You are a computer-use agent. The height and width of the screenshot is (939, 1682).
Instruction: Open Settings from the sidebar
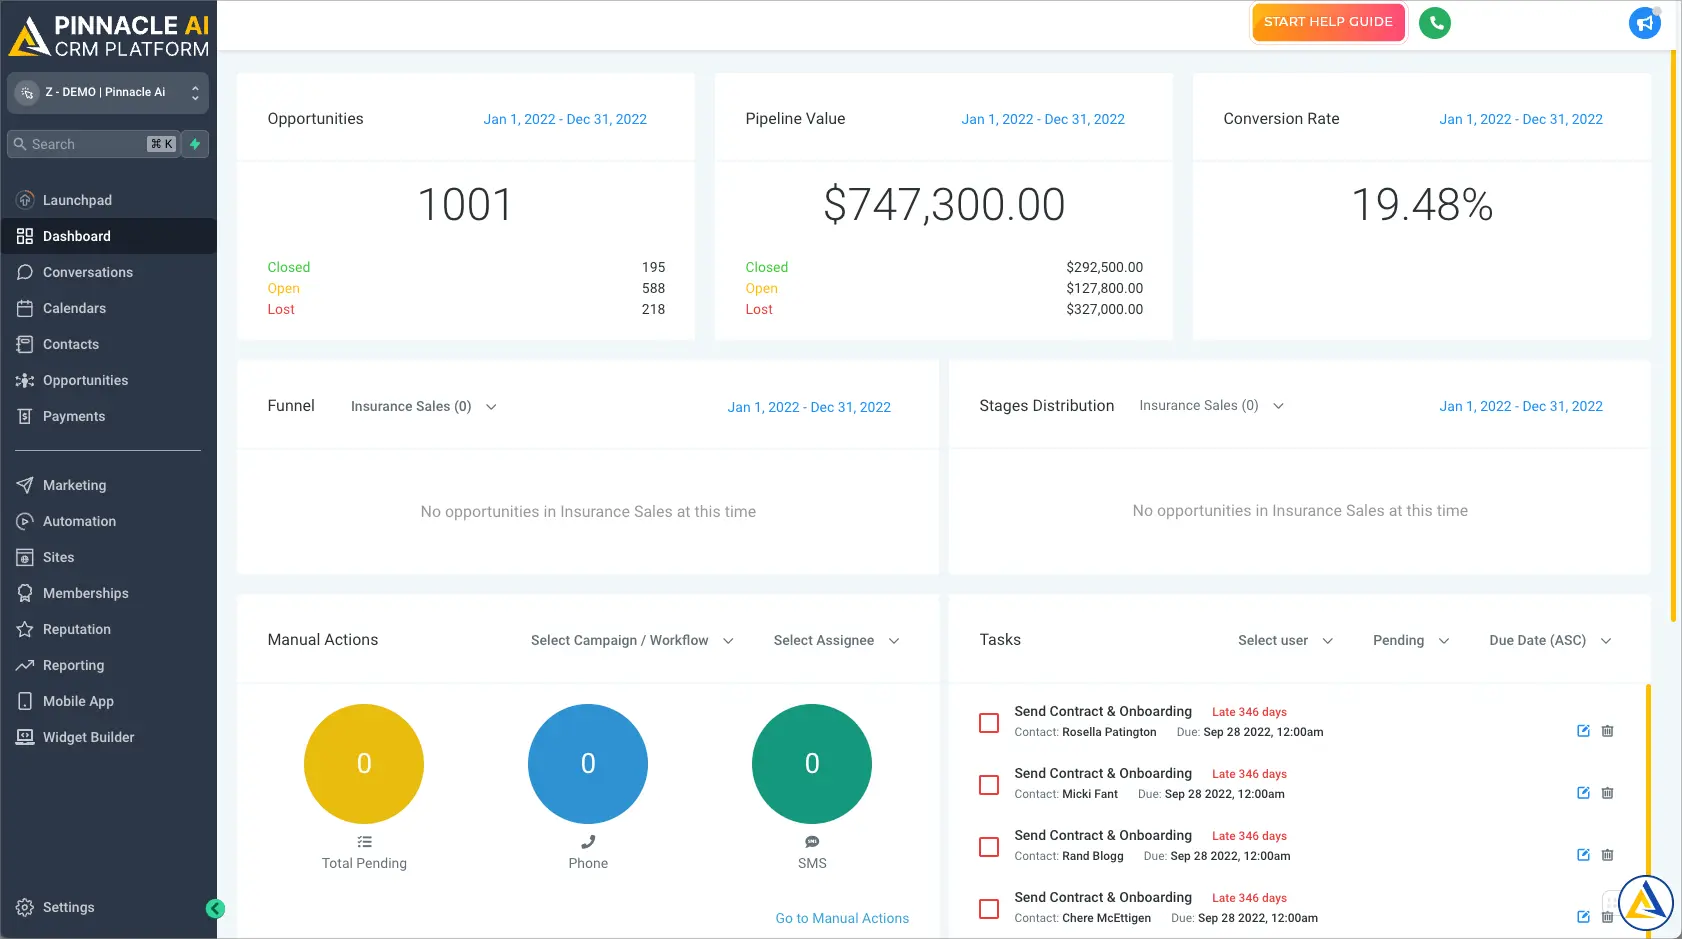coord(67,907)
